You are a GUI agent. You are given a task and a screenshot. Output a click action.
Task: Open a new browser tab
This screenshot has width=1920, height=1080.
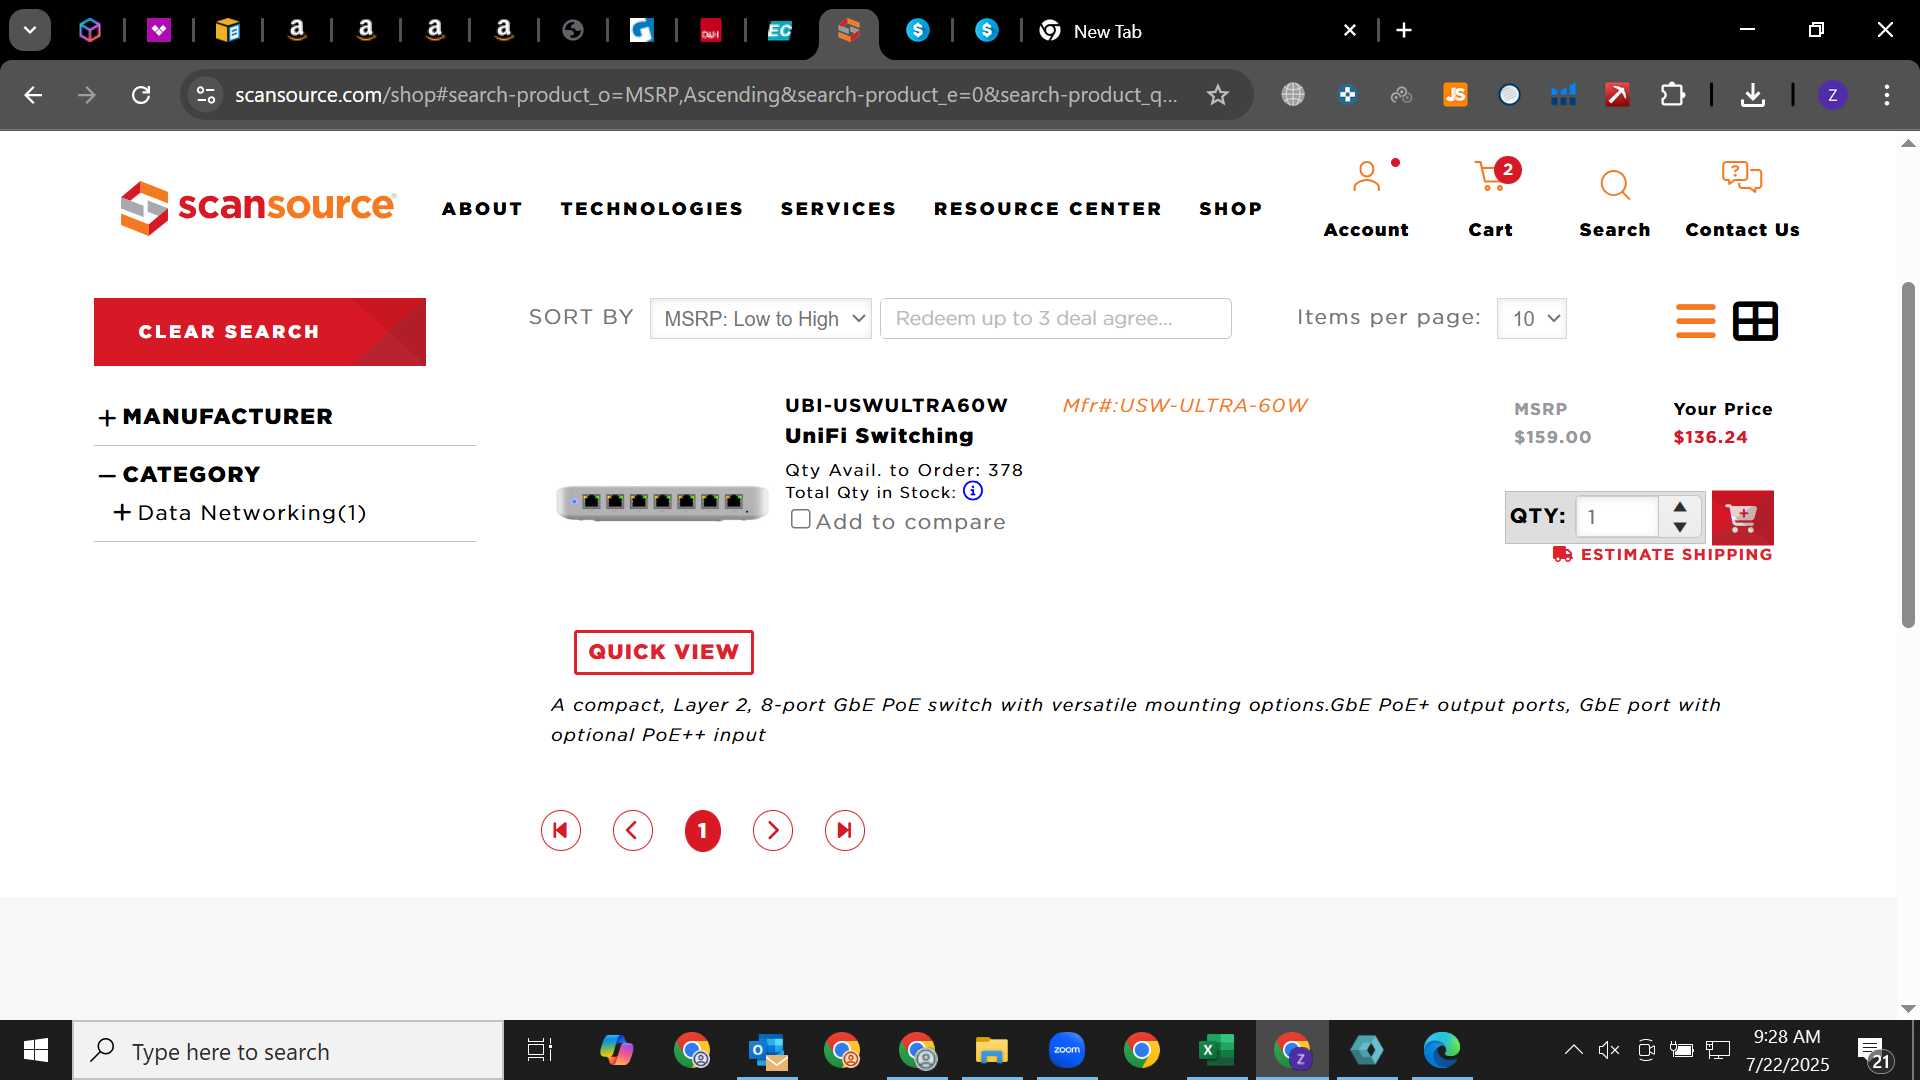(x=1404, y=31)
